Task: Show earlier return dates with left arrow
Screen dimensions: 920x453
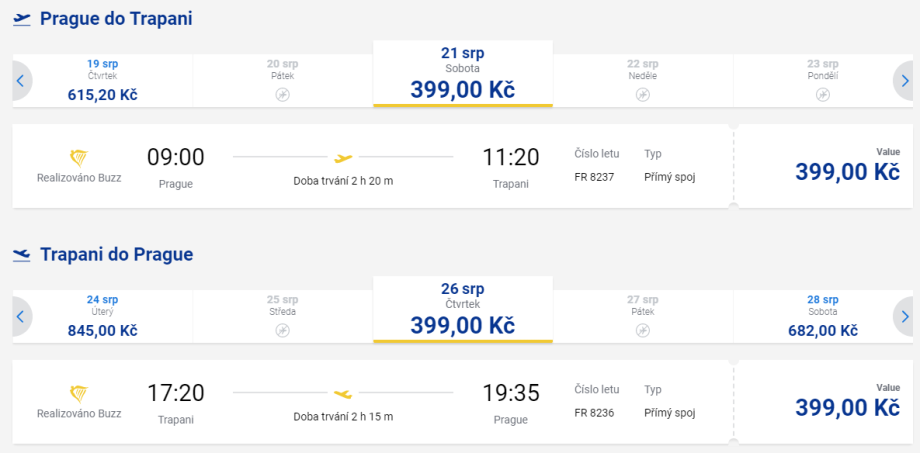Action: (20, 317)
